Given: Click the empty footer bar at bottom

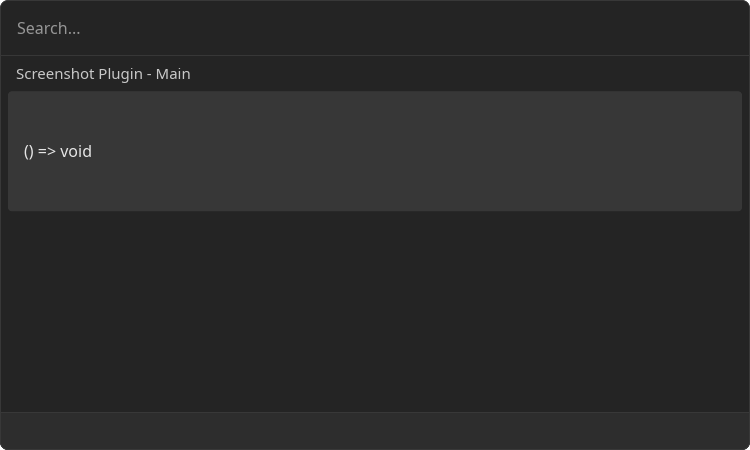Looking at the screenshot, I should click(x=375, y=431).
